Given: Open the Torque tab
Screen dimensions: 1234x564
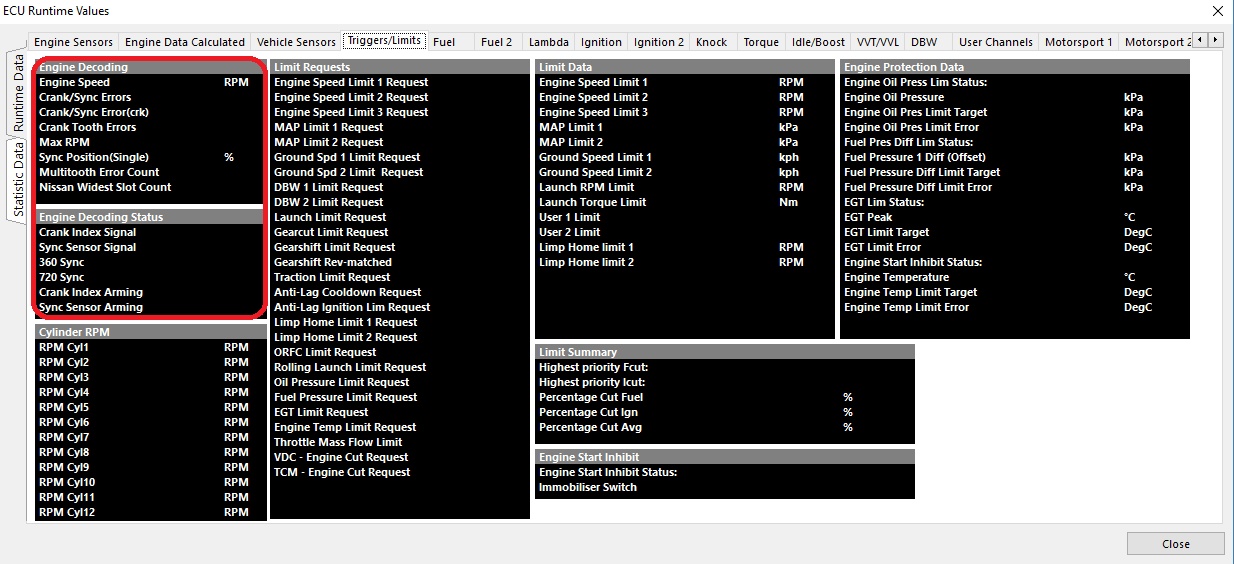Looking at the screenshot, I should [x=761, y=42].
